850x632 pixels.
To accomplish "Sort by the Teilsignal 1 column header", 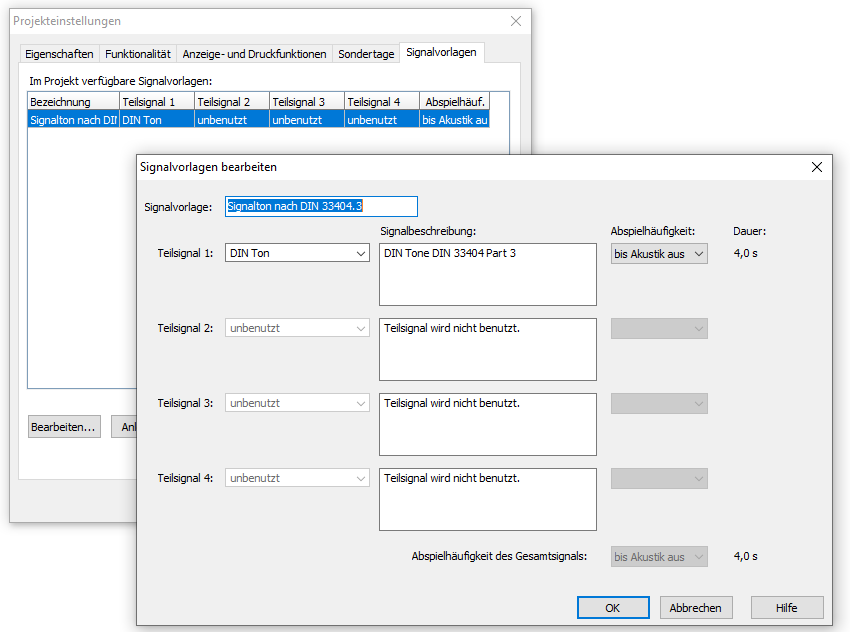I will 156,102.
